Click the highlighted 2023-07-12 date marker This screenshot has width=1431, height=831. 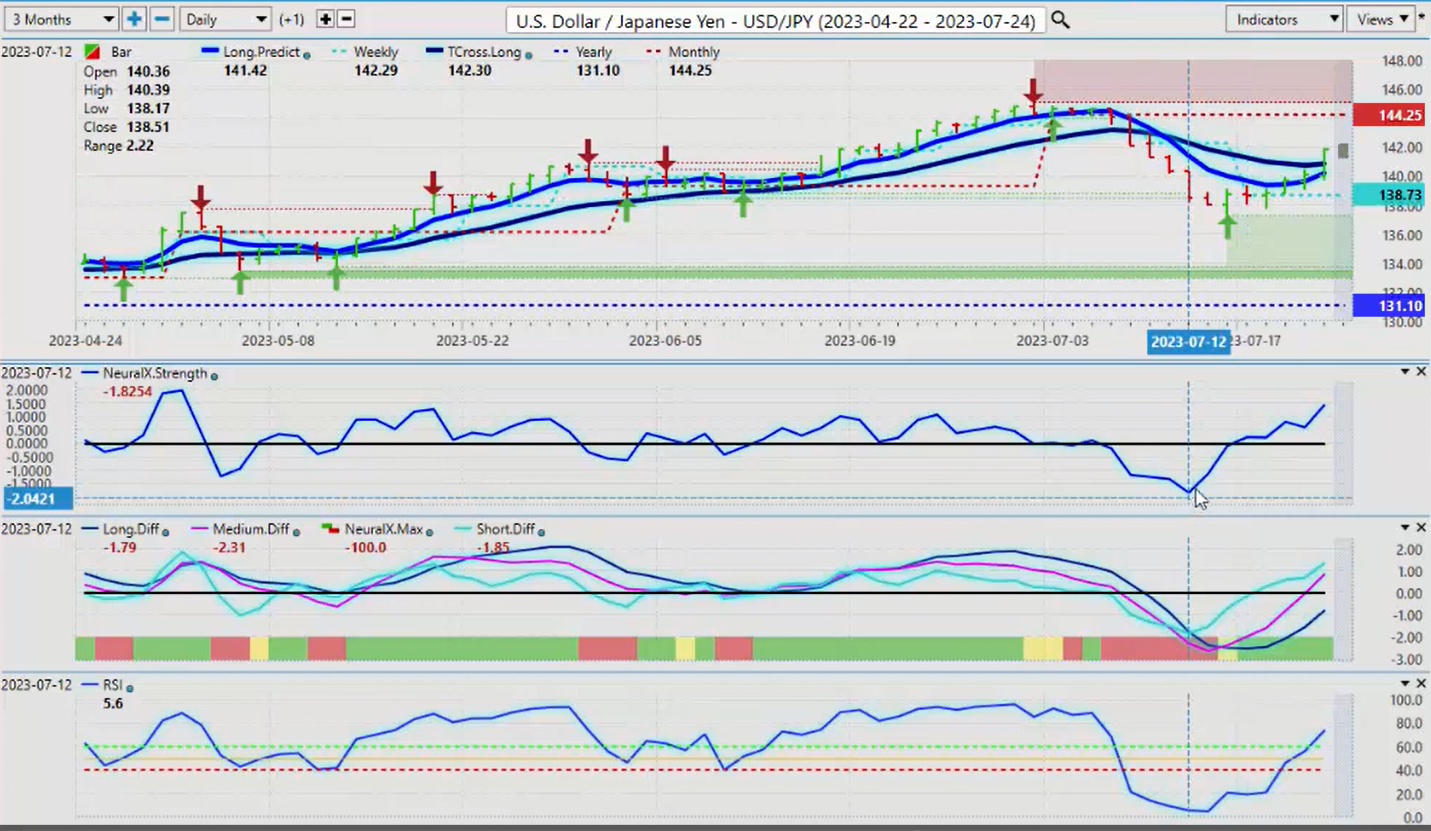1188,342
